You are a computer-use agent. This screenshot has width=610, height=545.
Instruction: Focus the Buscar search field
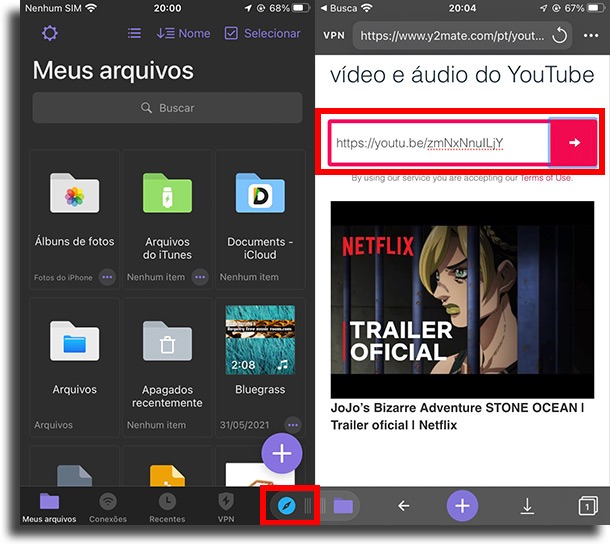[167, 108]
